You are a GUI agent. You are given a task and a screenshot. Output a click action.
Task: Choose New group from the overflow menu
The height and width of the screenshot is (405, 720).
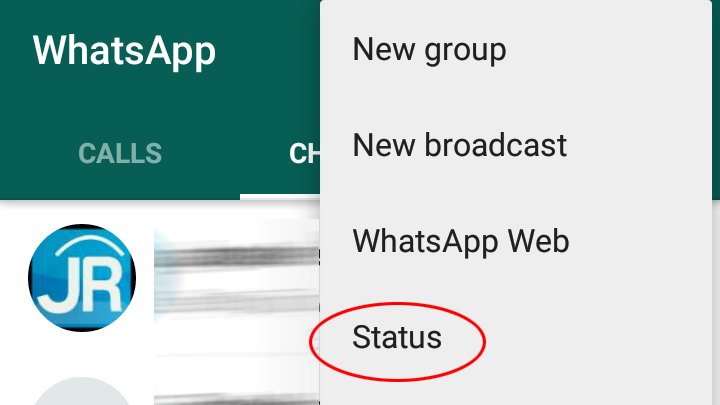click(x=429, y=49)
